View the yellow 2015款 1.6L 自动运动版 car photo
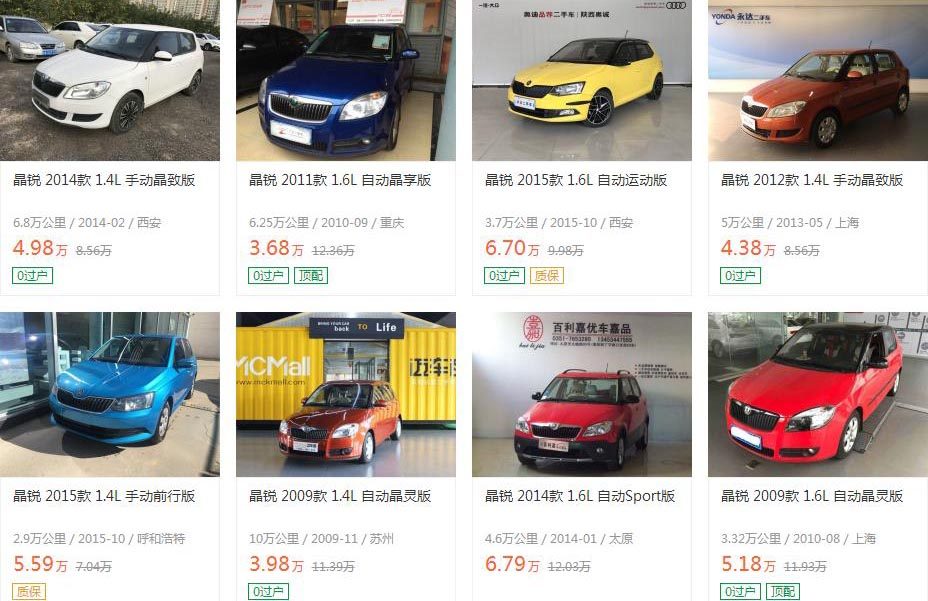The width and height of the screenshot is (928, 601). click(582, 80)
